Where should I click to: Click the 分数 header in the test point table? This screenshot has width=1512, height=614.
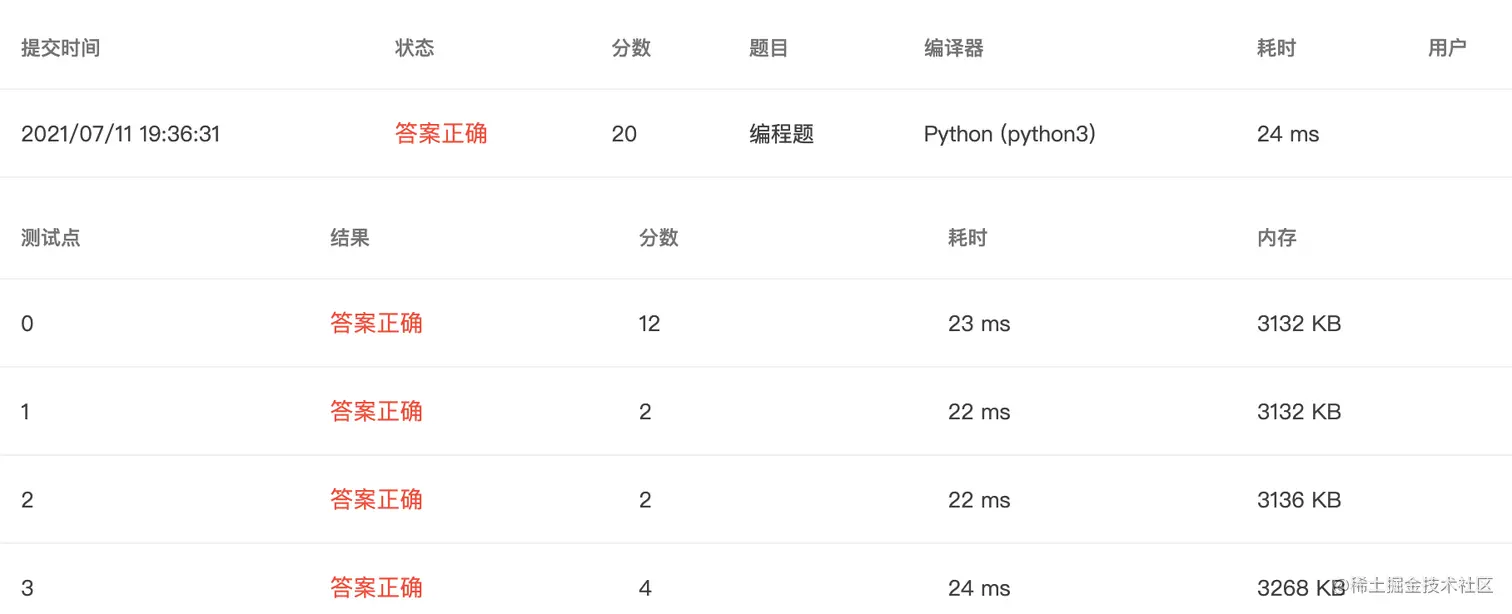point(659,238)
